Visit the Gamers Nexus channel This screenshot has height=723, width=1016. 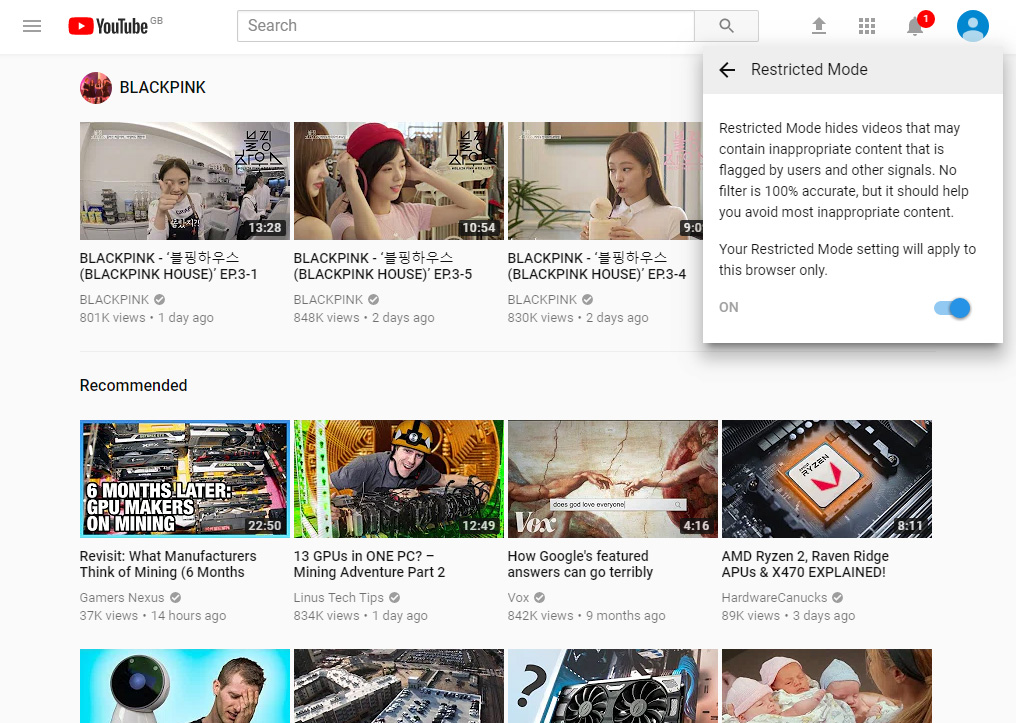(122, 597)
